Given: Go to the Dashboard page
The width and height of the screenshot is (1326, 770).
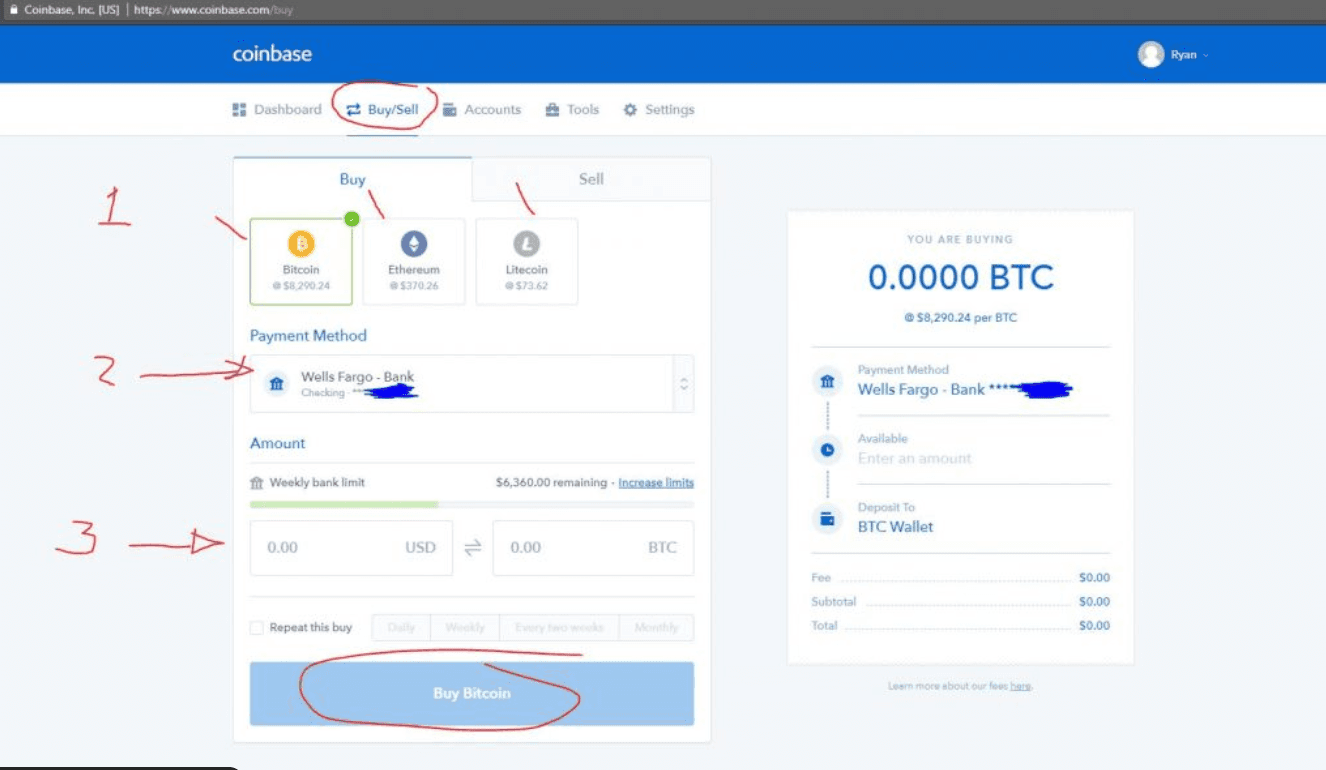Looking at the screenshot, I should pos(277,110).
